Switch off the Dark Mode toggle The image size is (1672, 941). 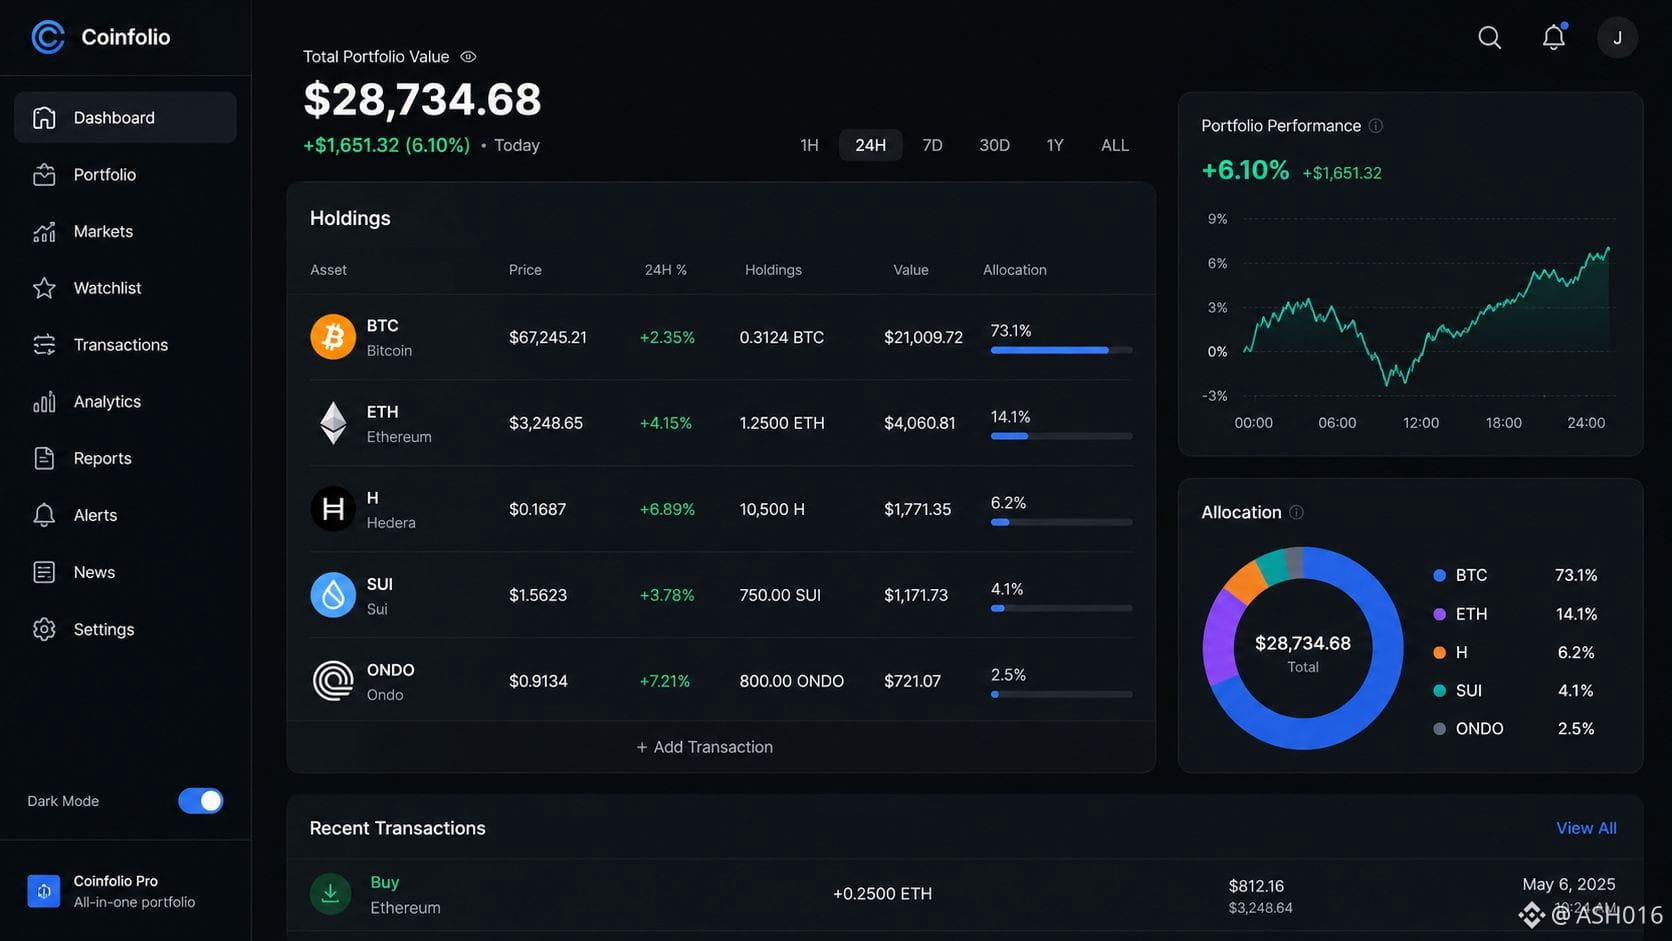pos(201,801)
